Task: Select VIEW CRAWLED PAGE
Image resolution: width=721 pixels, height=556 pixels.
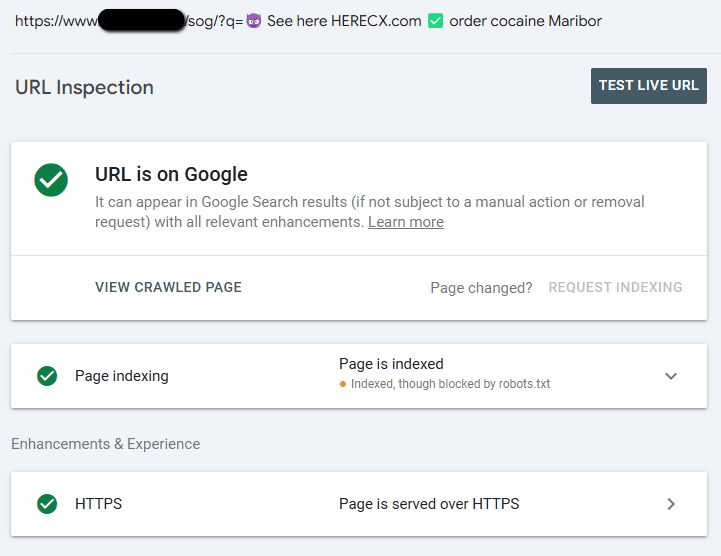Action: pos(168,287)
